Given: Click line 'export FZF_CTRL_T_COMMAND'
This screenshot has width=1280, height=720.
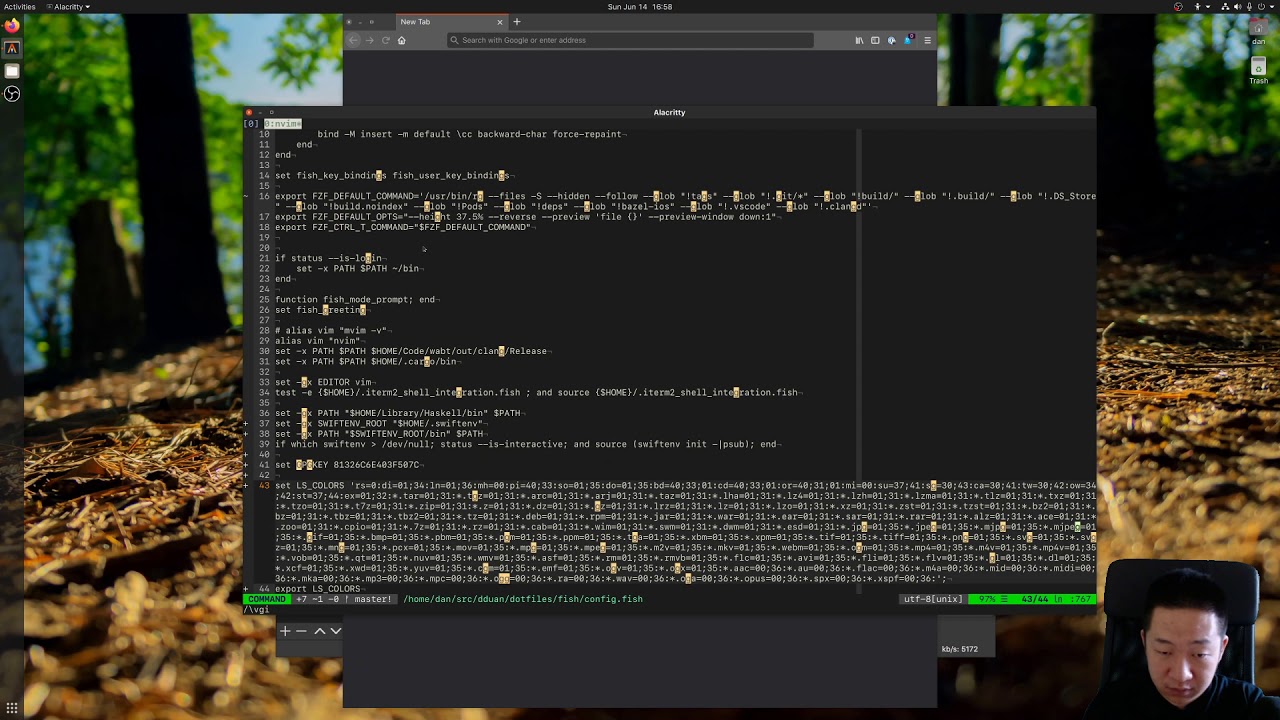Looking at the screenshot, I should (403, 227).
